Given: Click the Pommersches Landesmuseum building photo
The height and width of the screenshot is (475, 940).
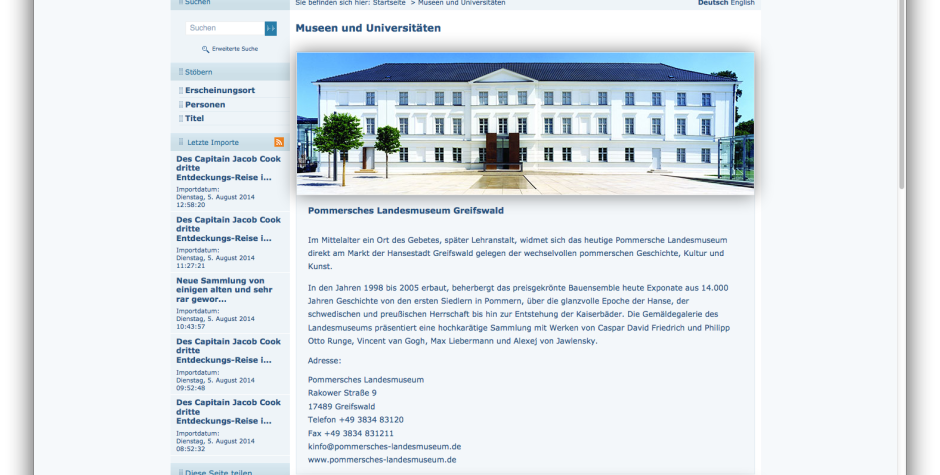Looking at the screenshot, I should (x=525, y=124).
